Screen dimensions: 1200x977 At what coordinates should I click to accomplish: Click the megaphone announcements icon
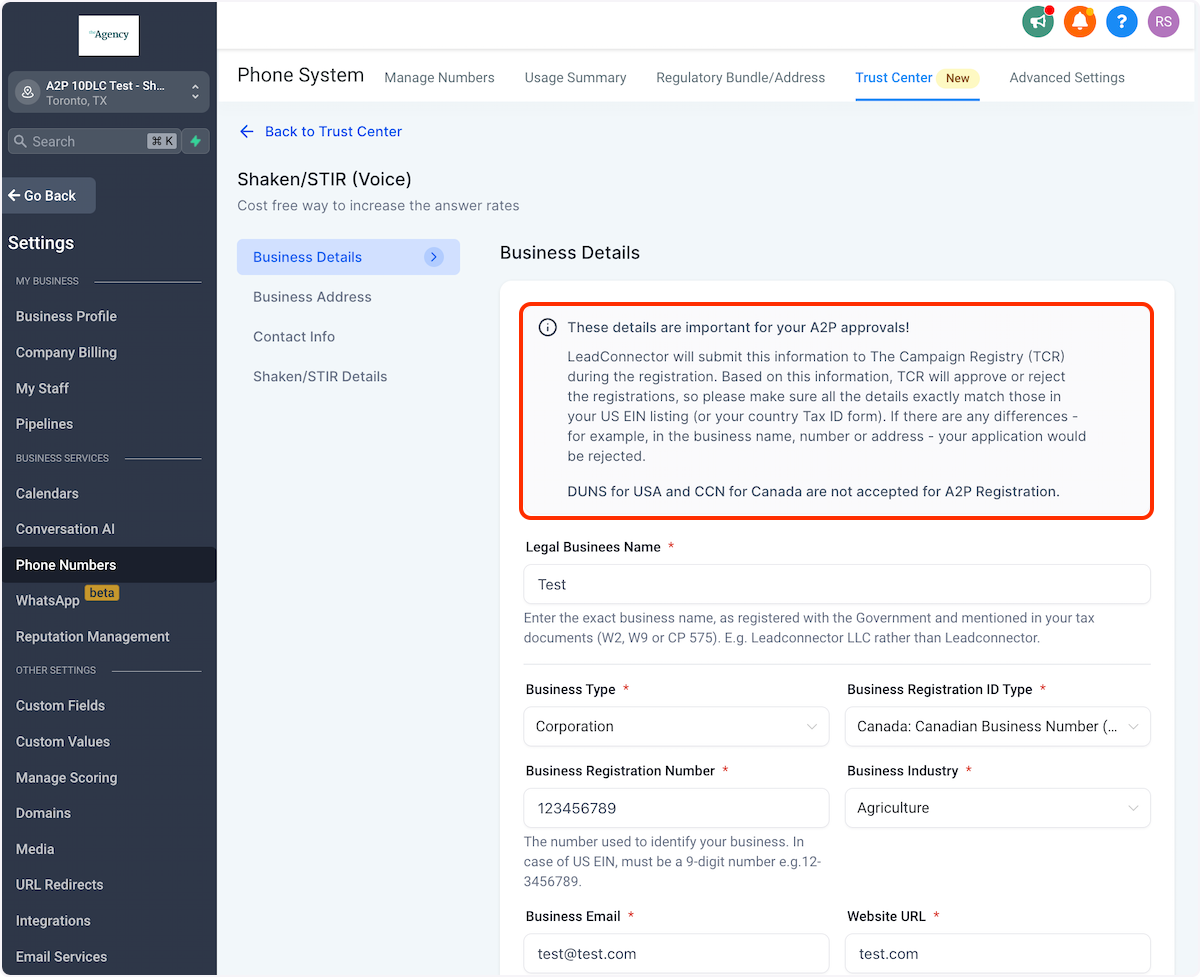pos(1038,21)
